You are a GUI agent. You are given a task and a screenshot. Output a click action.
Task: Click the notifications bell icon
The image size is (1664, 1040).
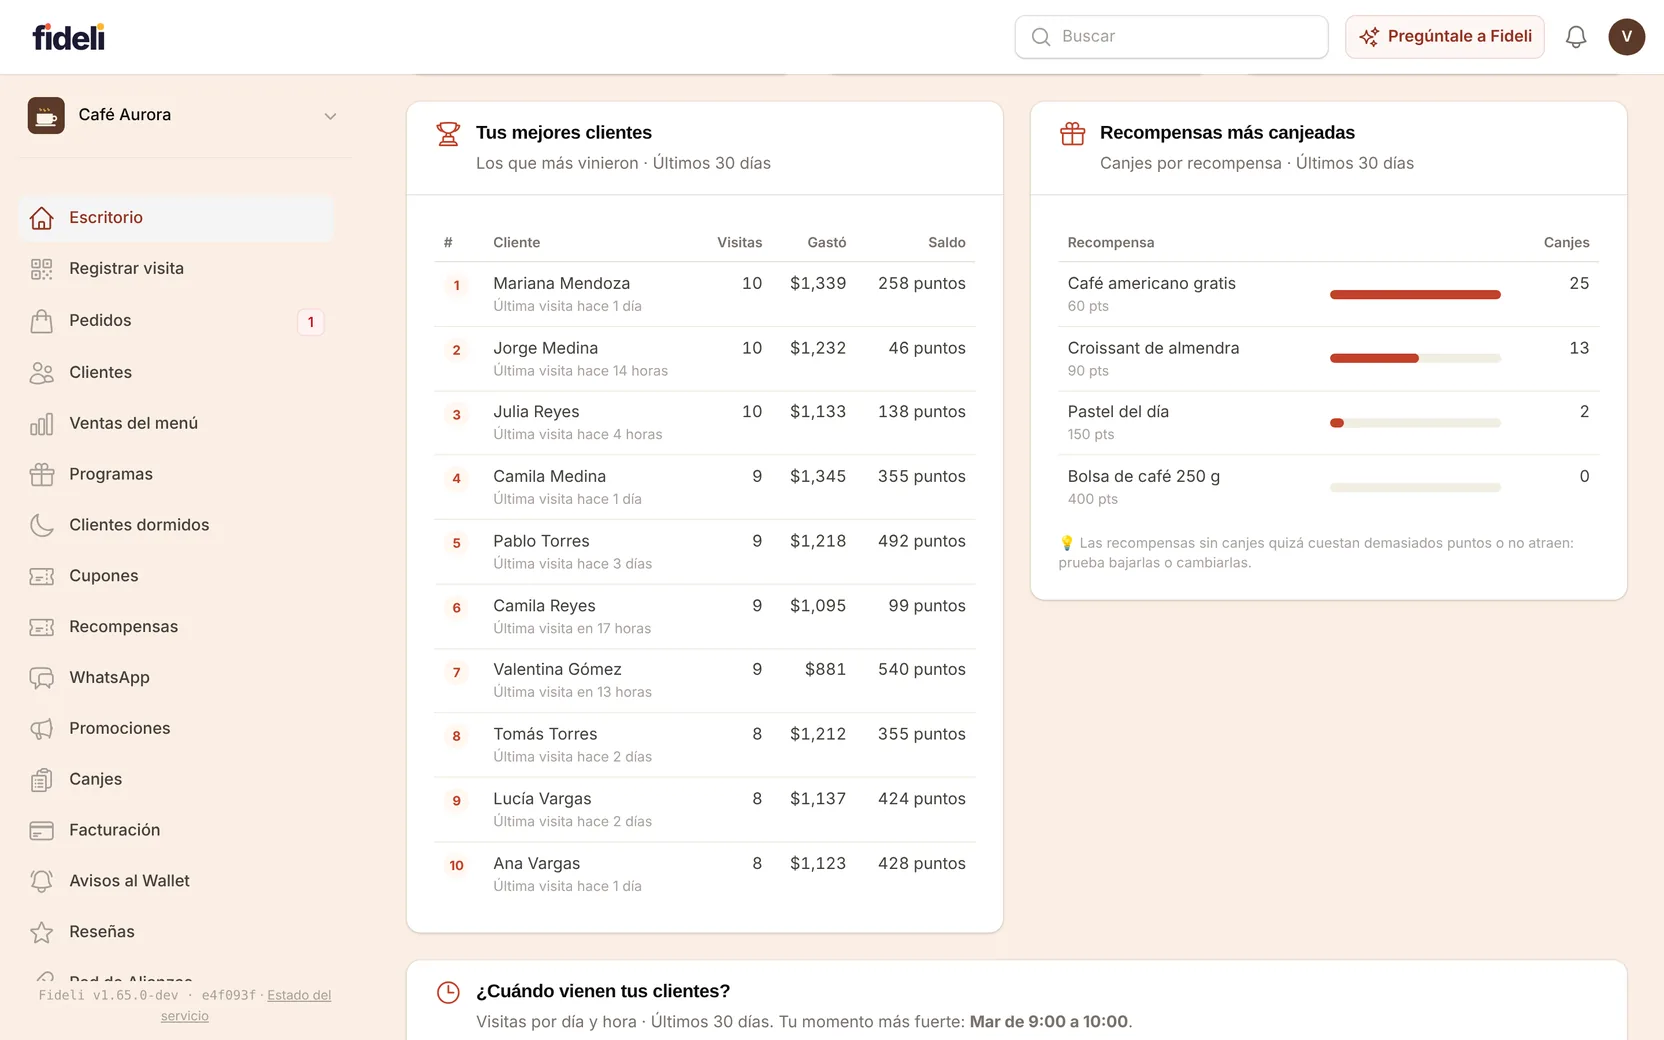tap(1576, 37)
